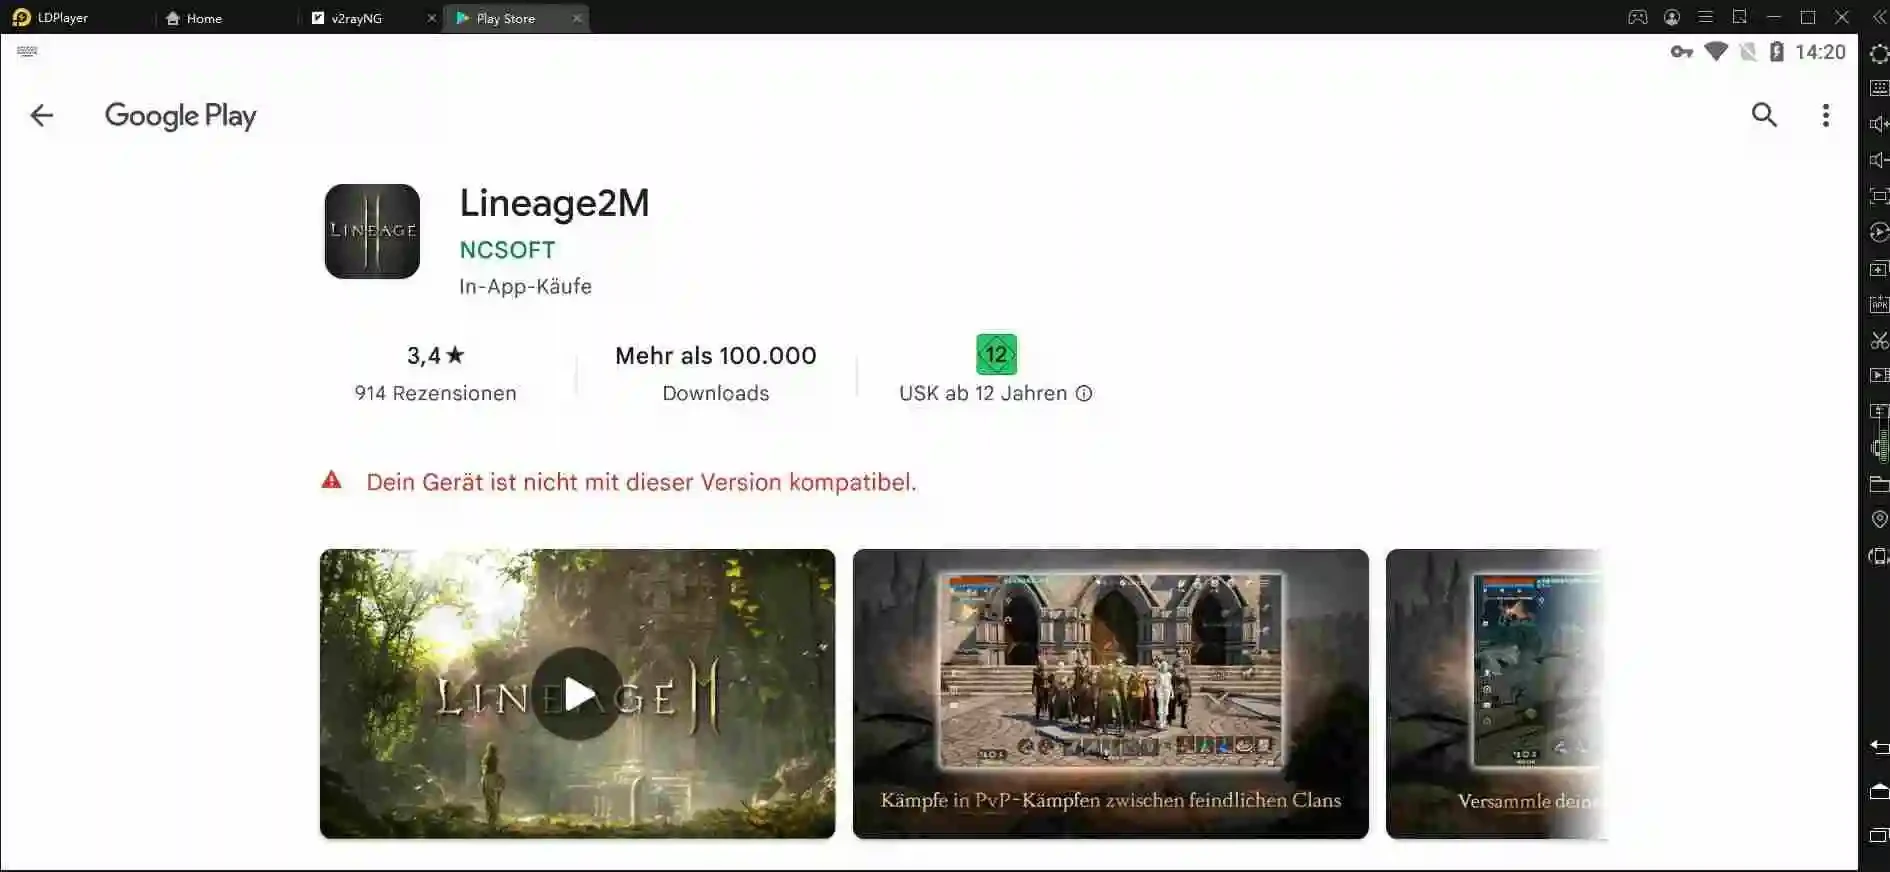This screenshot has height=872, width=1890.
Task: Open the PvP-Kämpfe screenshot thumbnail
Action: [x=1110, y=693]
